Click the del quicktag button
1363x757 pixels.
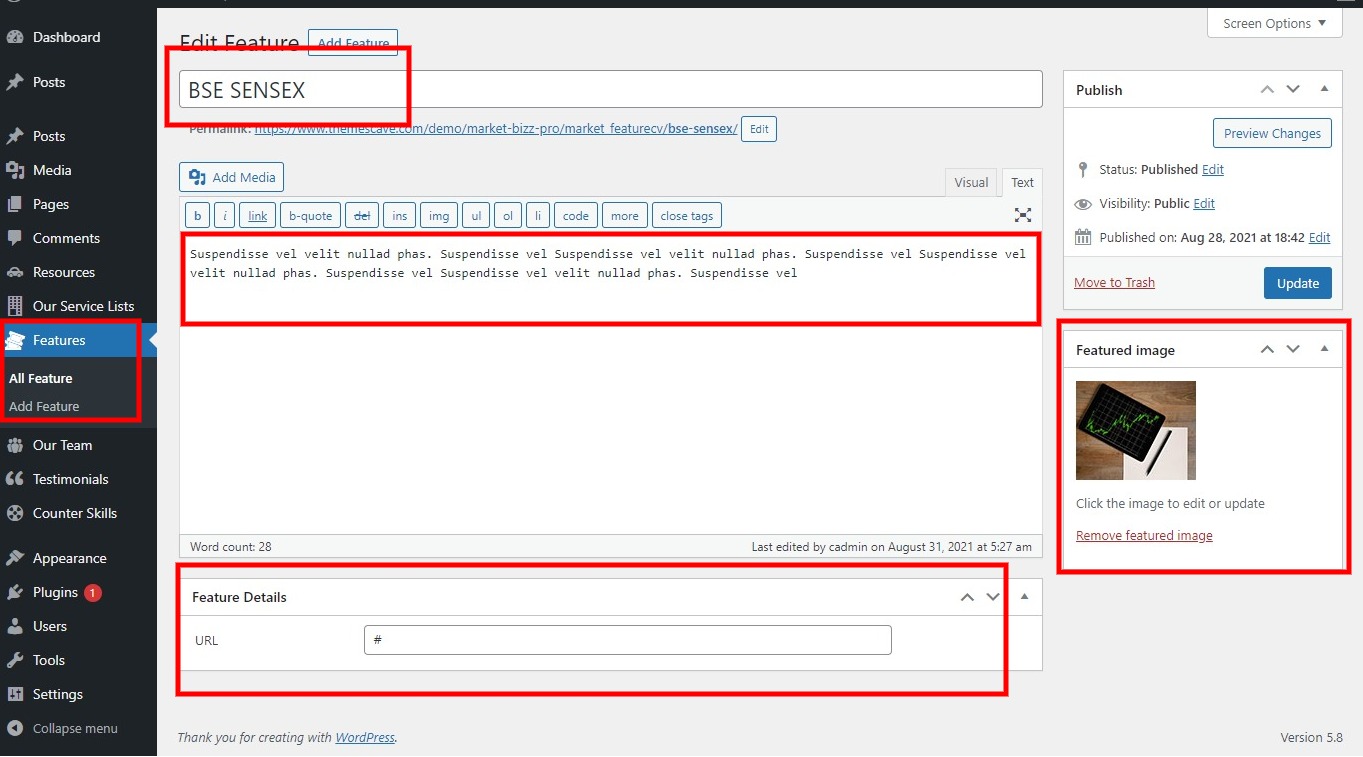[x=362, y=215]
